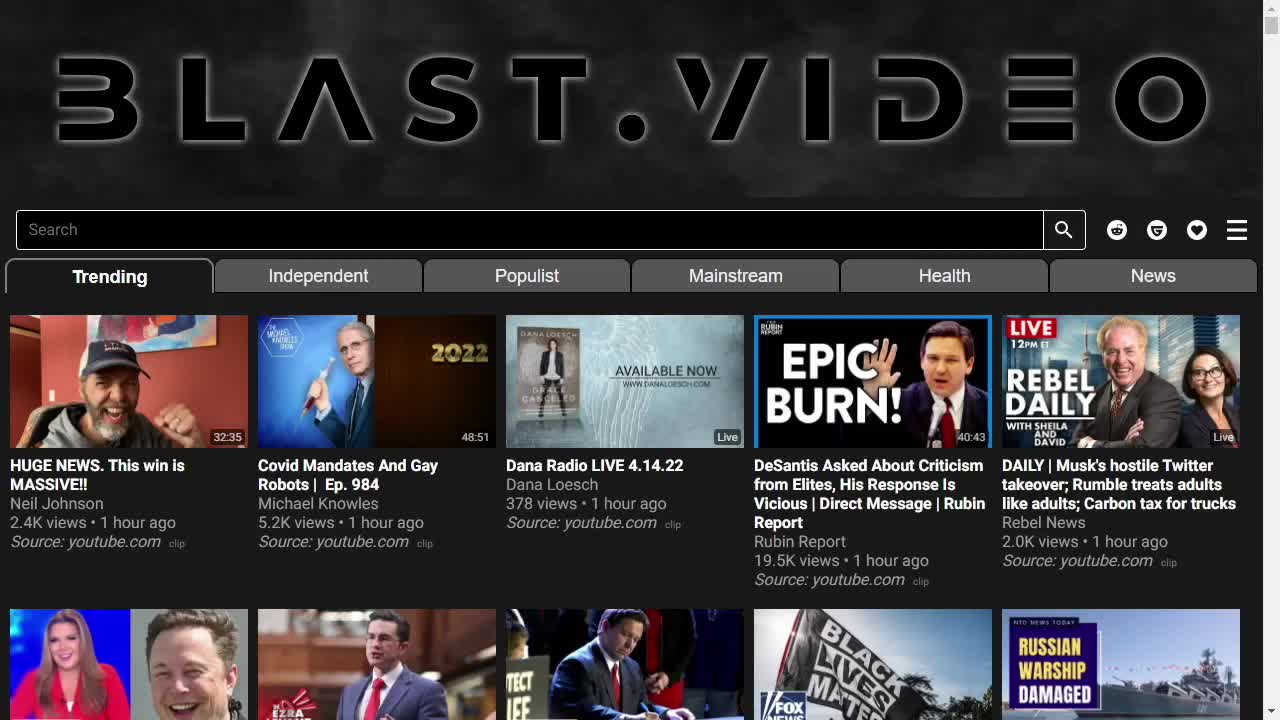Screen dimensions: 1280x720
Task: Click 'clip' link under Dana Loesch video
Action: pyautogui.click(x=673, y=525)
